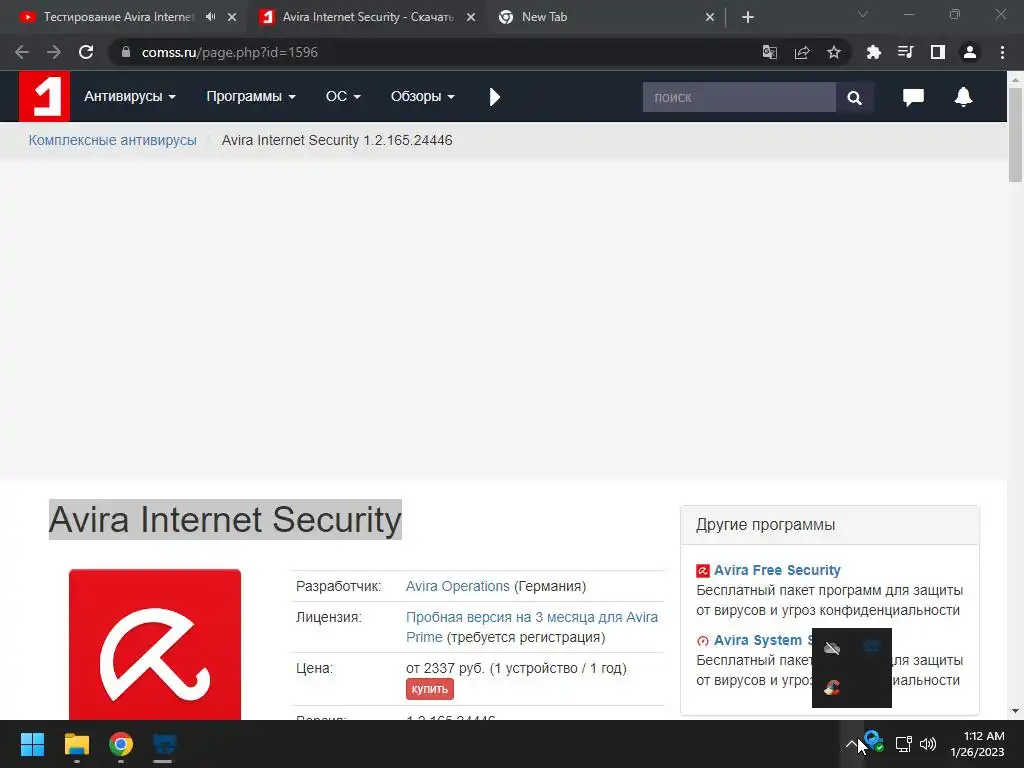Toggle the Chrome side panel icon
This screenshot has width=1024, height=768.
coord(938,52)
